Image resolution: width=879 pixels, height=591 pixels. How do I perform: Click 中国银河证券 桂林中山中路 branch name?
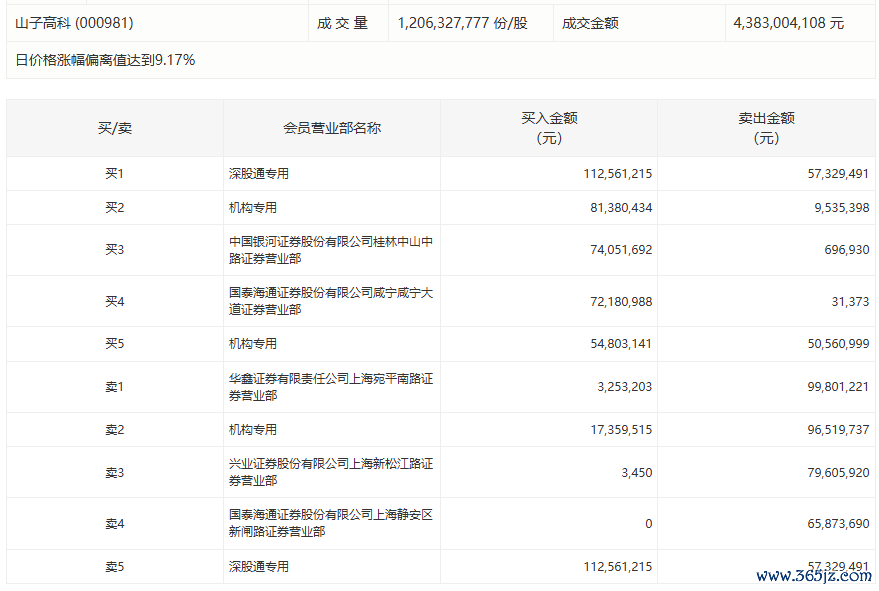click(x=331, y=250)
